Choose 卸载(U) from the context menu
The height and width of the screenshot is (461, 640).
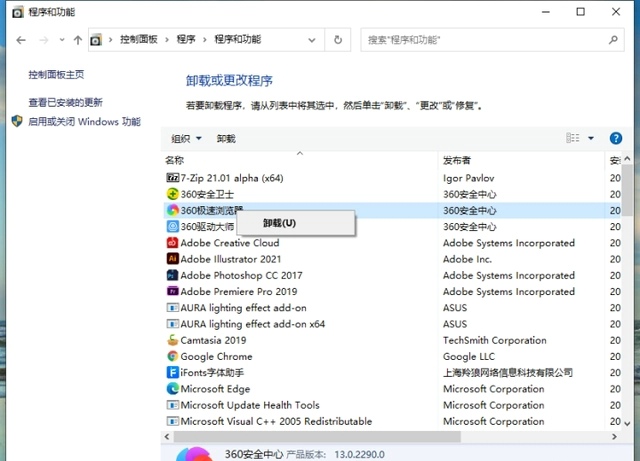296,223
